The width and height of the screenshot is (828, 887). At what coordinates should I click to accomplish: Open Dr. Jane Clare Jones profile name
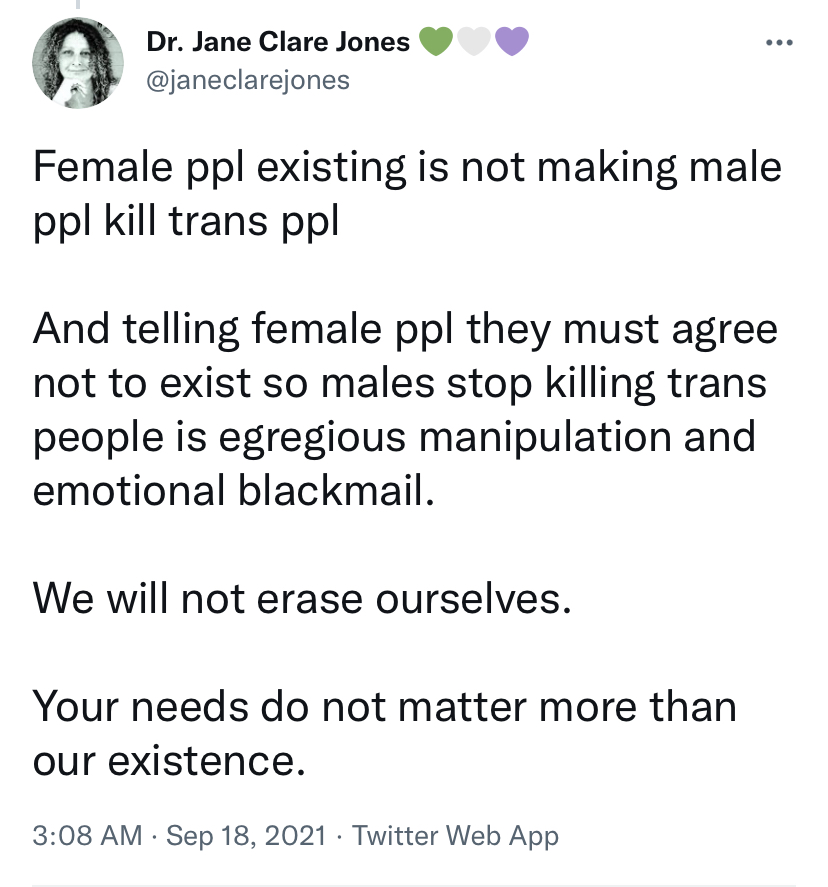click(278, 42)
